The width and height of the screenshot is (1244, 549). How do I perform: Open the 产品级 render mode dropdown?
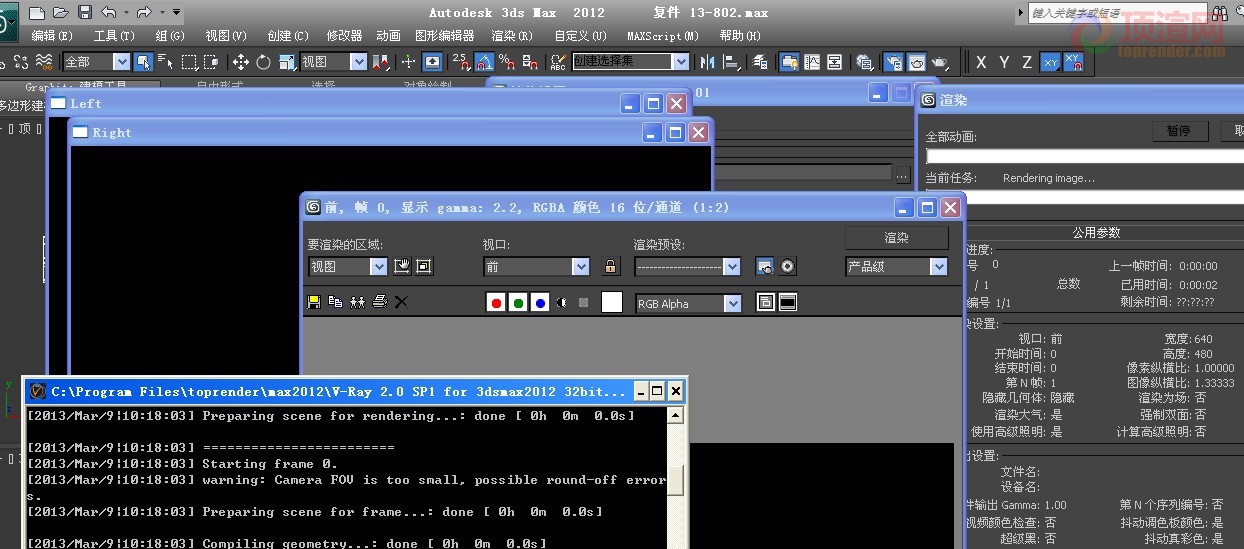tap(938, 266)
